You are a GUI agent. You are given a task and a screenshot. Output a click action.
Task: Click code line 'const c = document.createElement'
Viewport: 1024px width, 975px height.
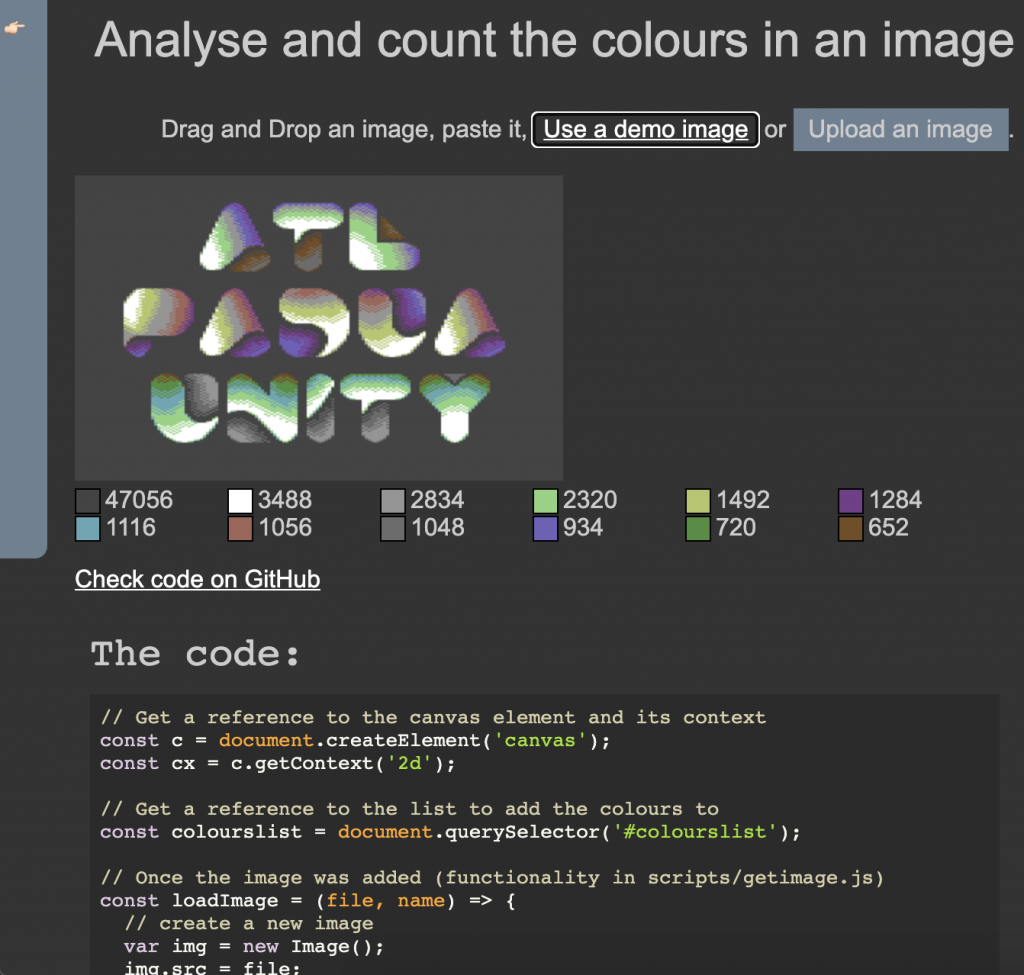point(355,741)
